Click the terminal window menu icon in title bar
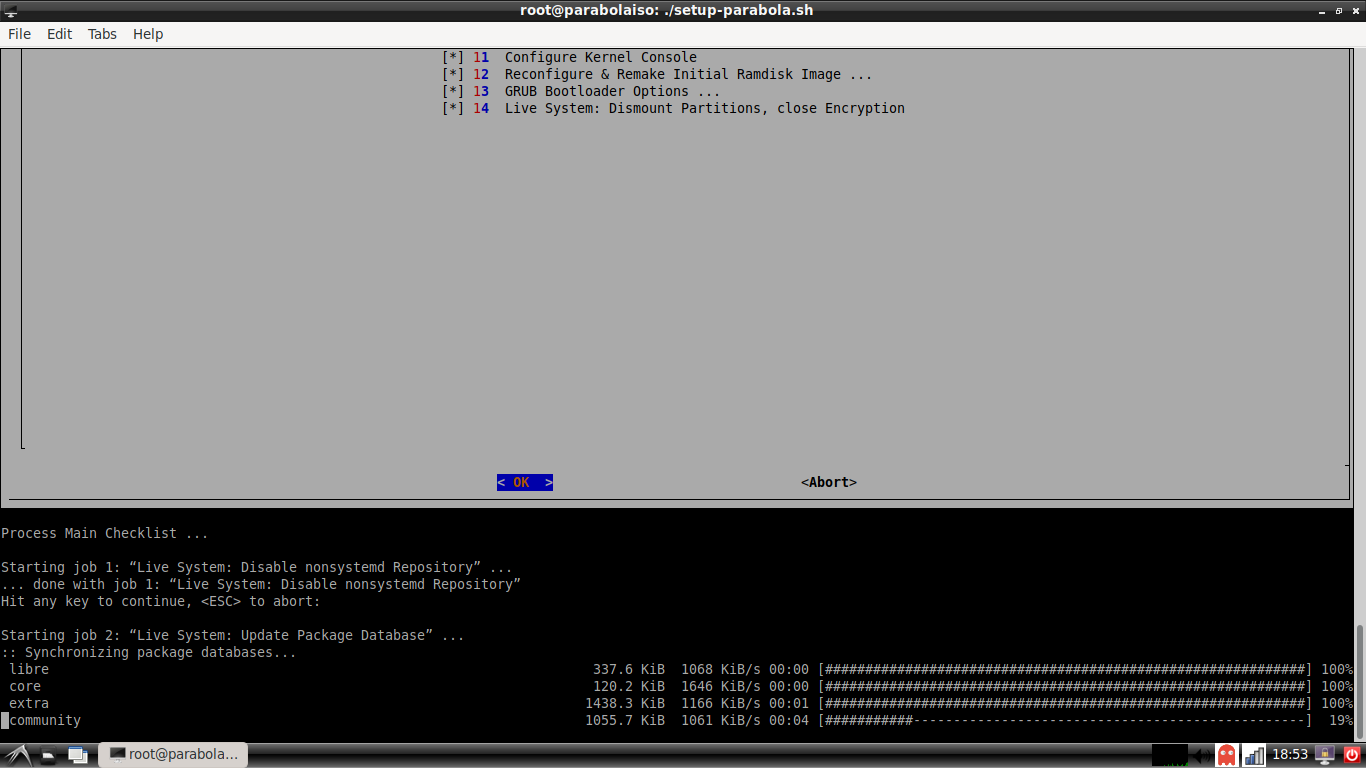Screen dimensions: 1366x768 click(x=12, y=10)
